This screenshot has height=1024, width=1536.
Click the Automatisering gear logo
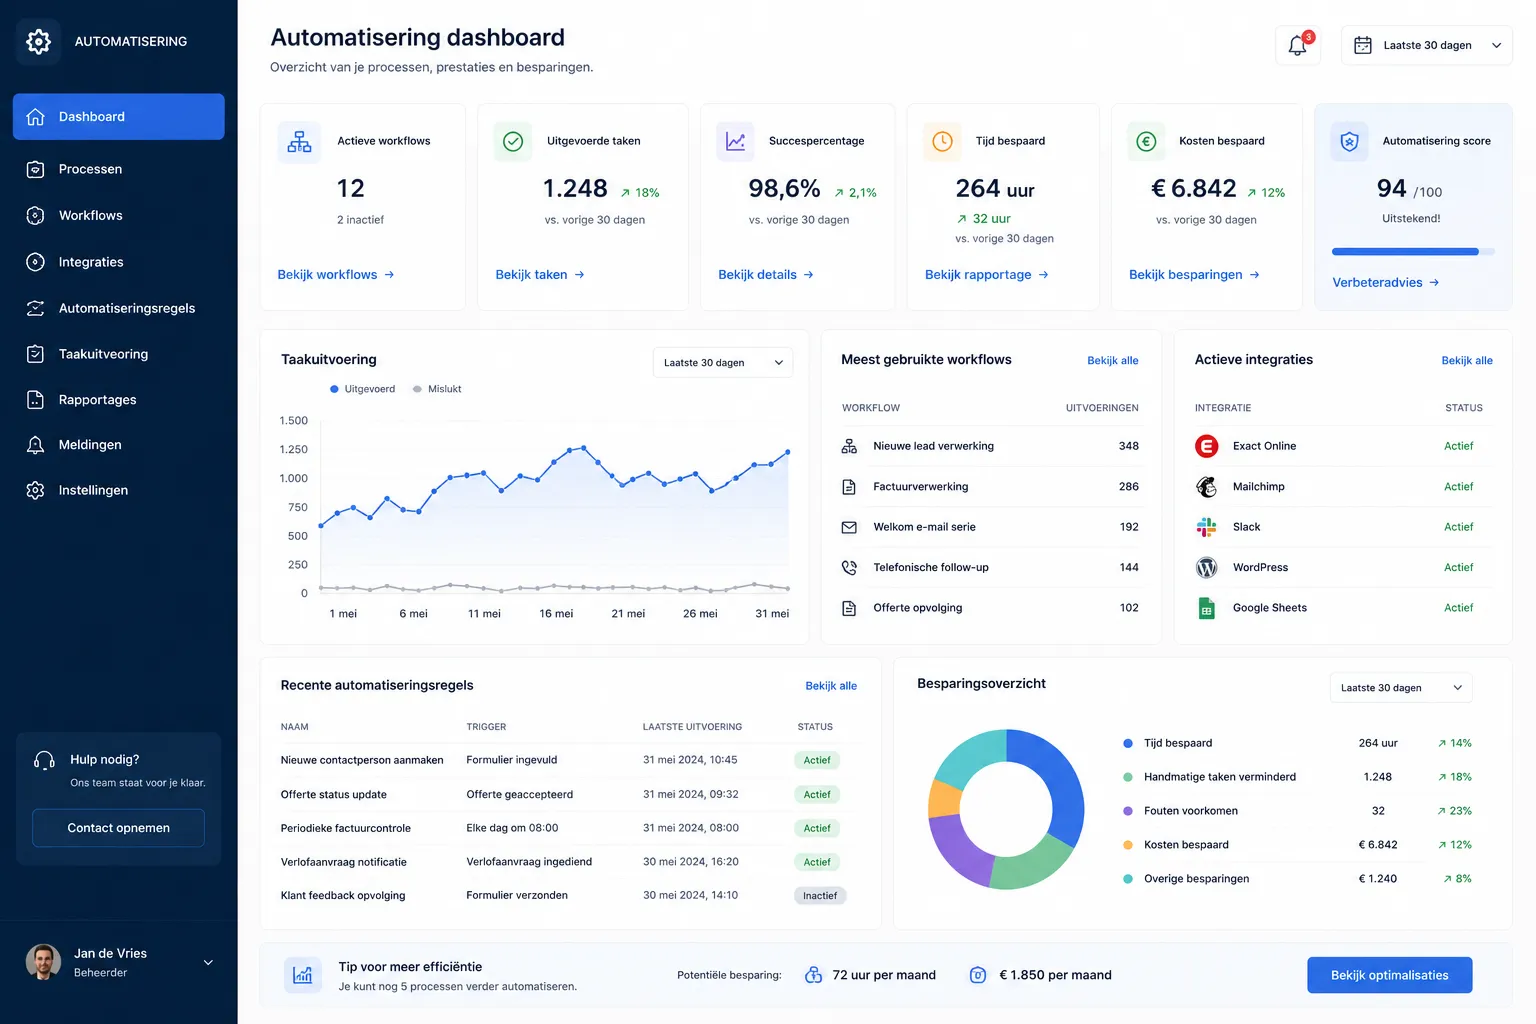coord(38,42)
